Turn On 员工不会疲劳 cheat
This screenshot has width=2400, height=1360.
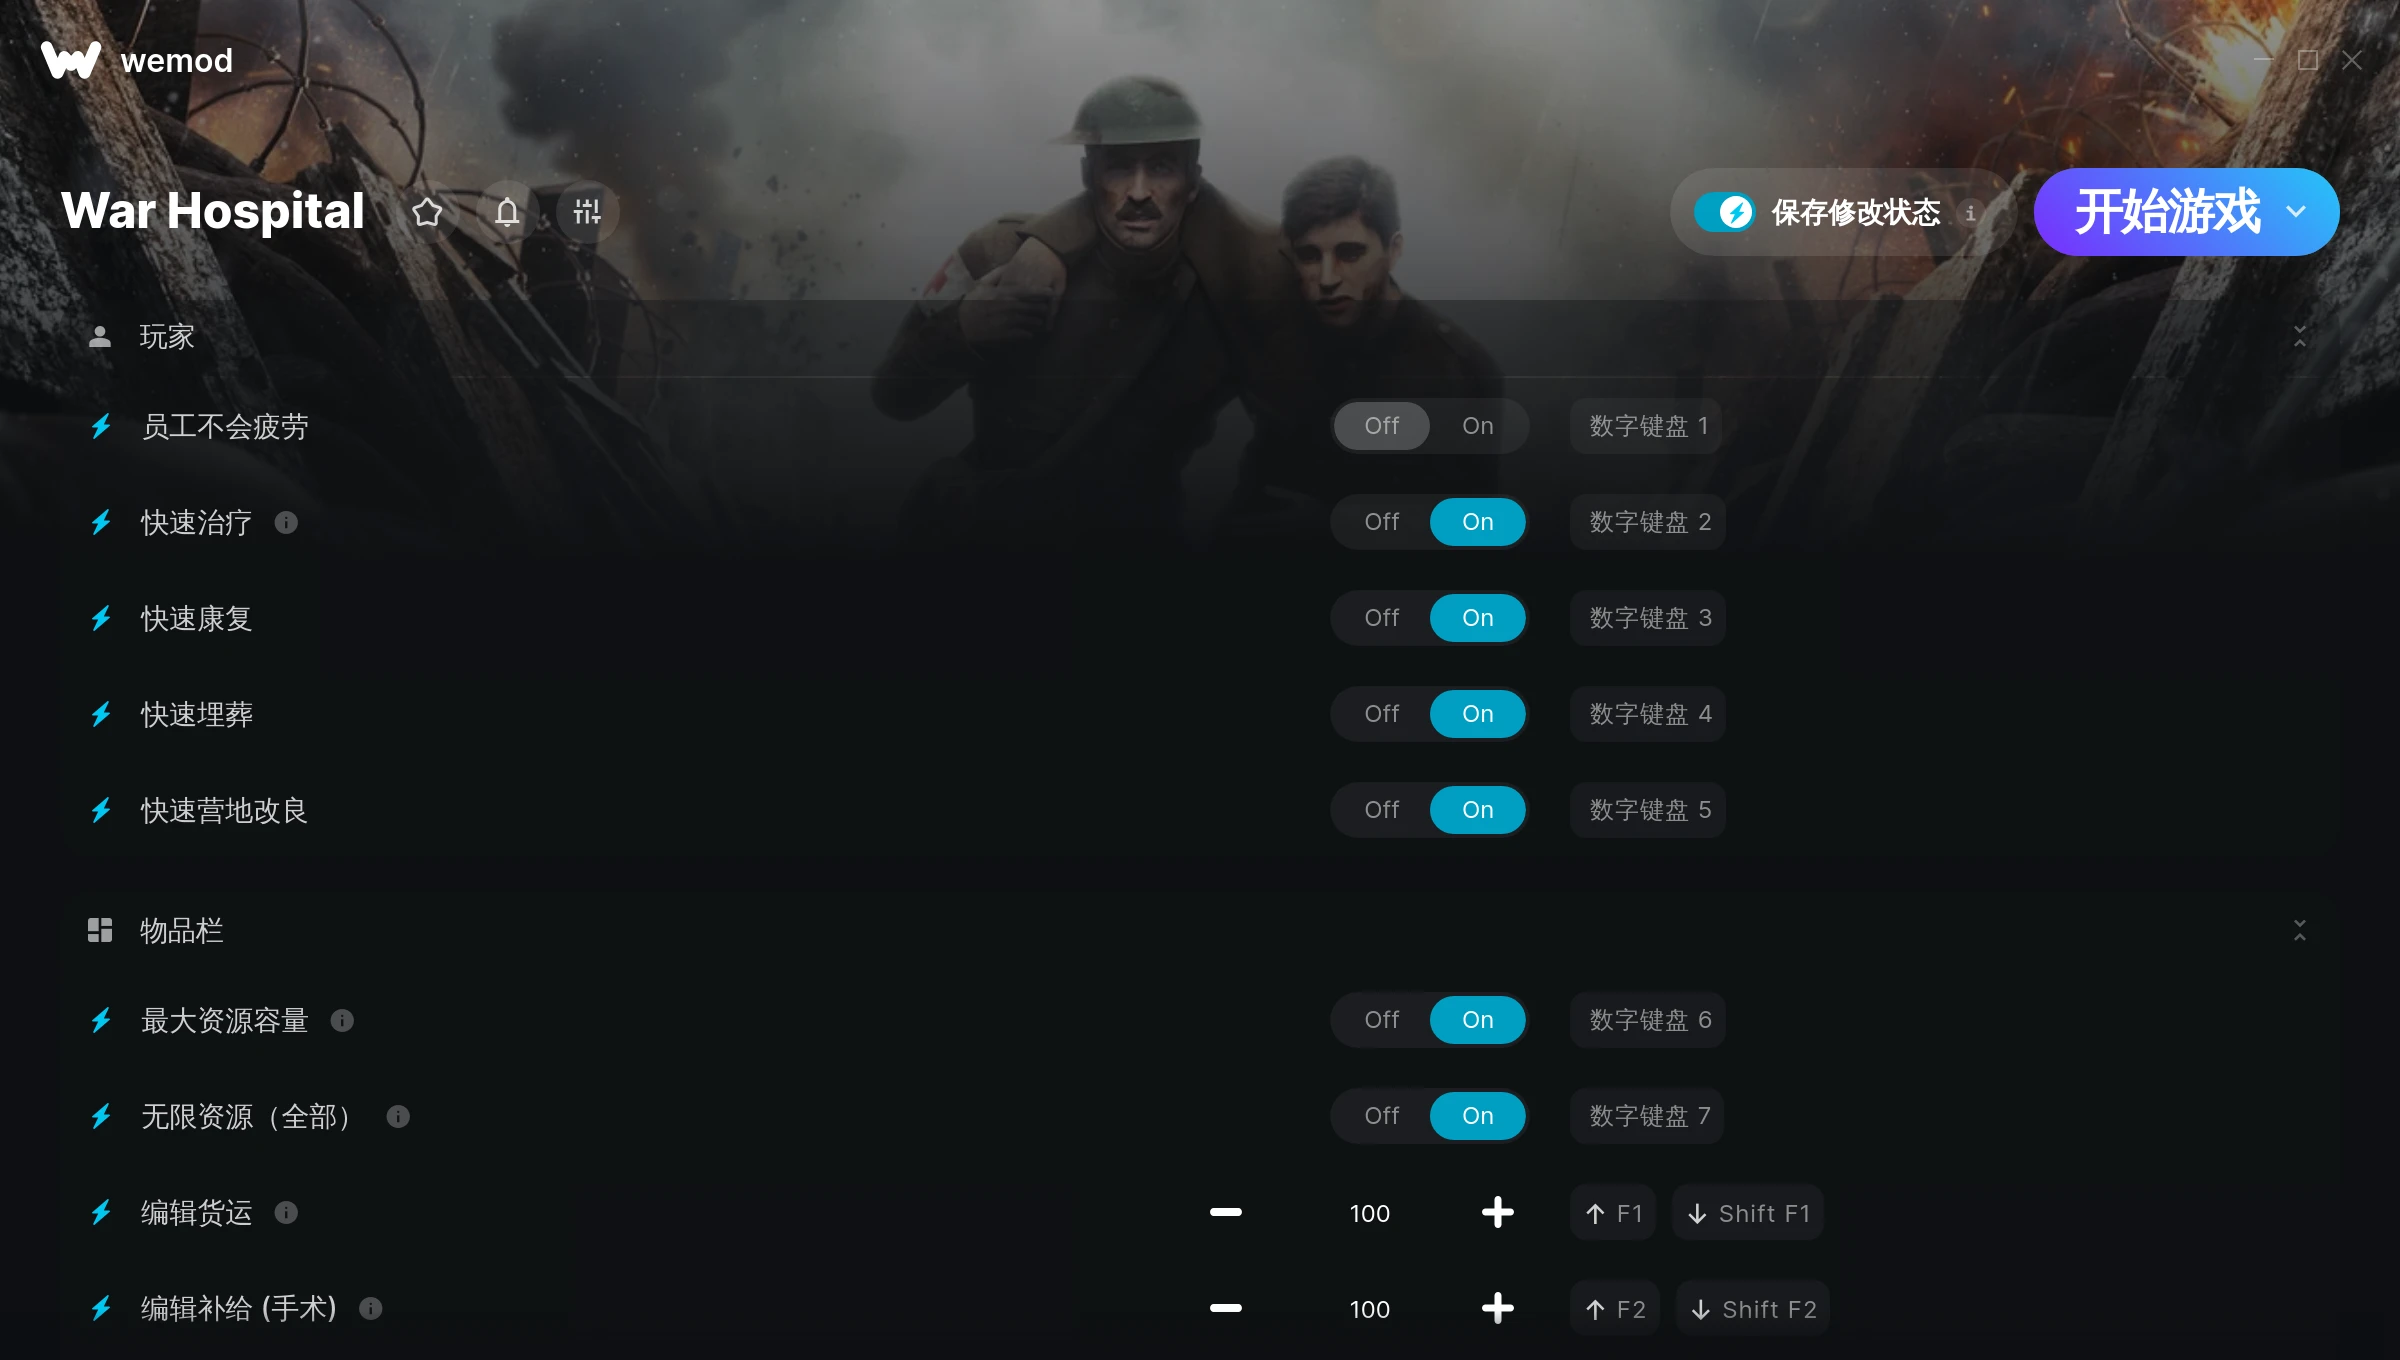[1477, 426]
